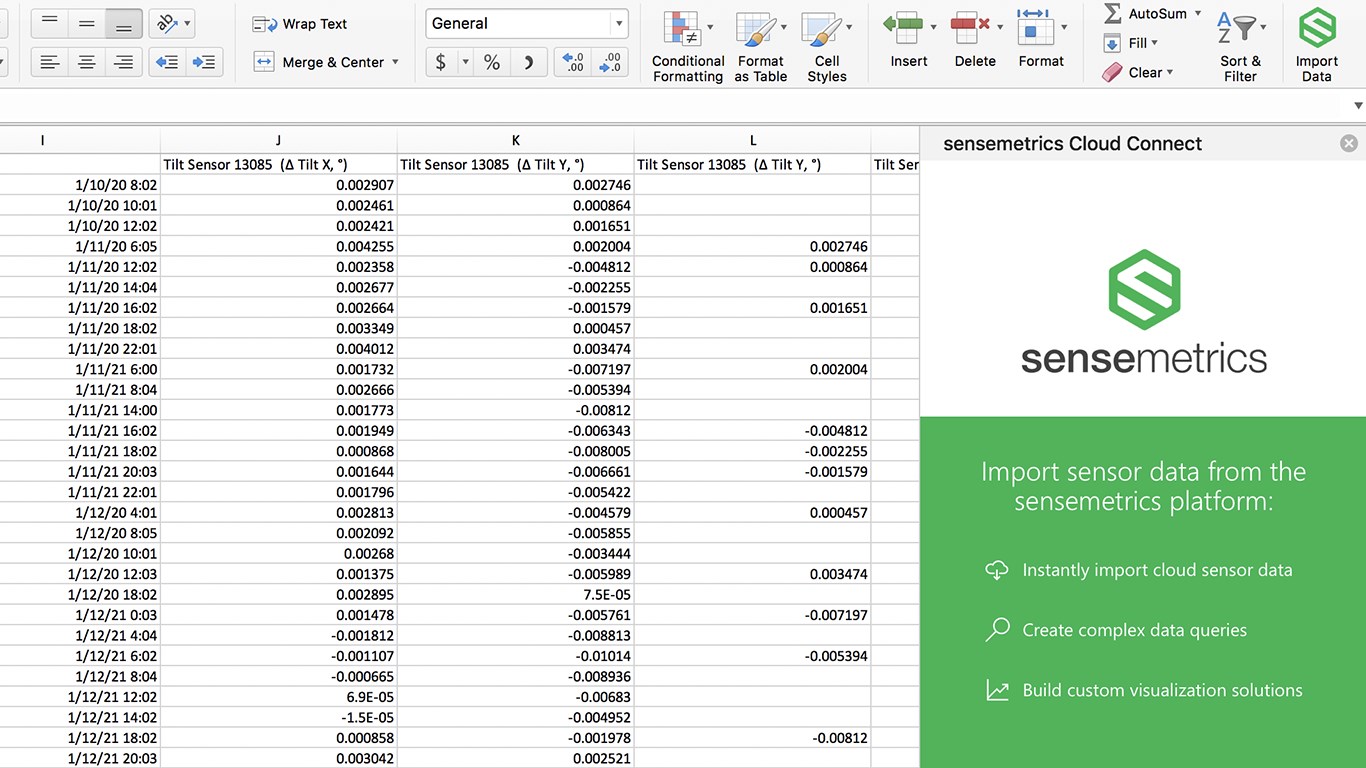
Task: Select the cell containing 7.5E-05
Action: tap(516, 595)
